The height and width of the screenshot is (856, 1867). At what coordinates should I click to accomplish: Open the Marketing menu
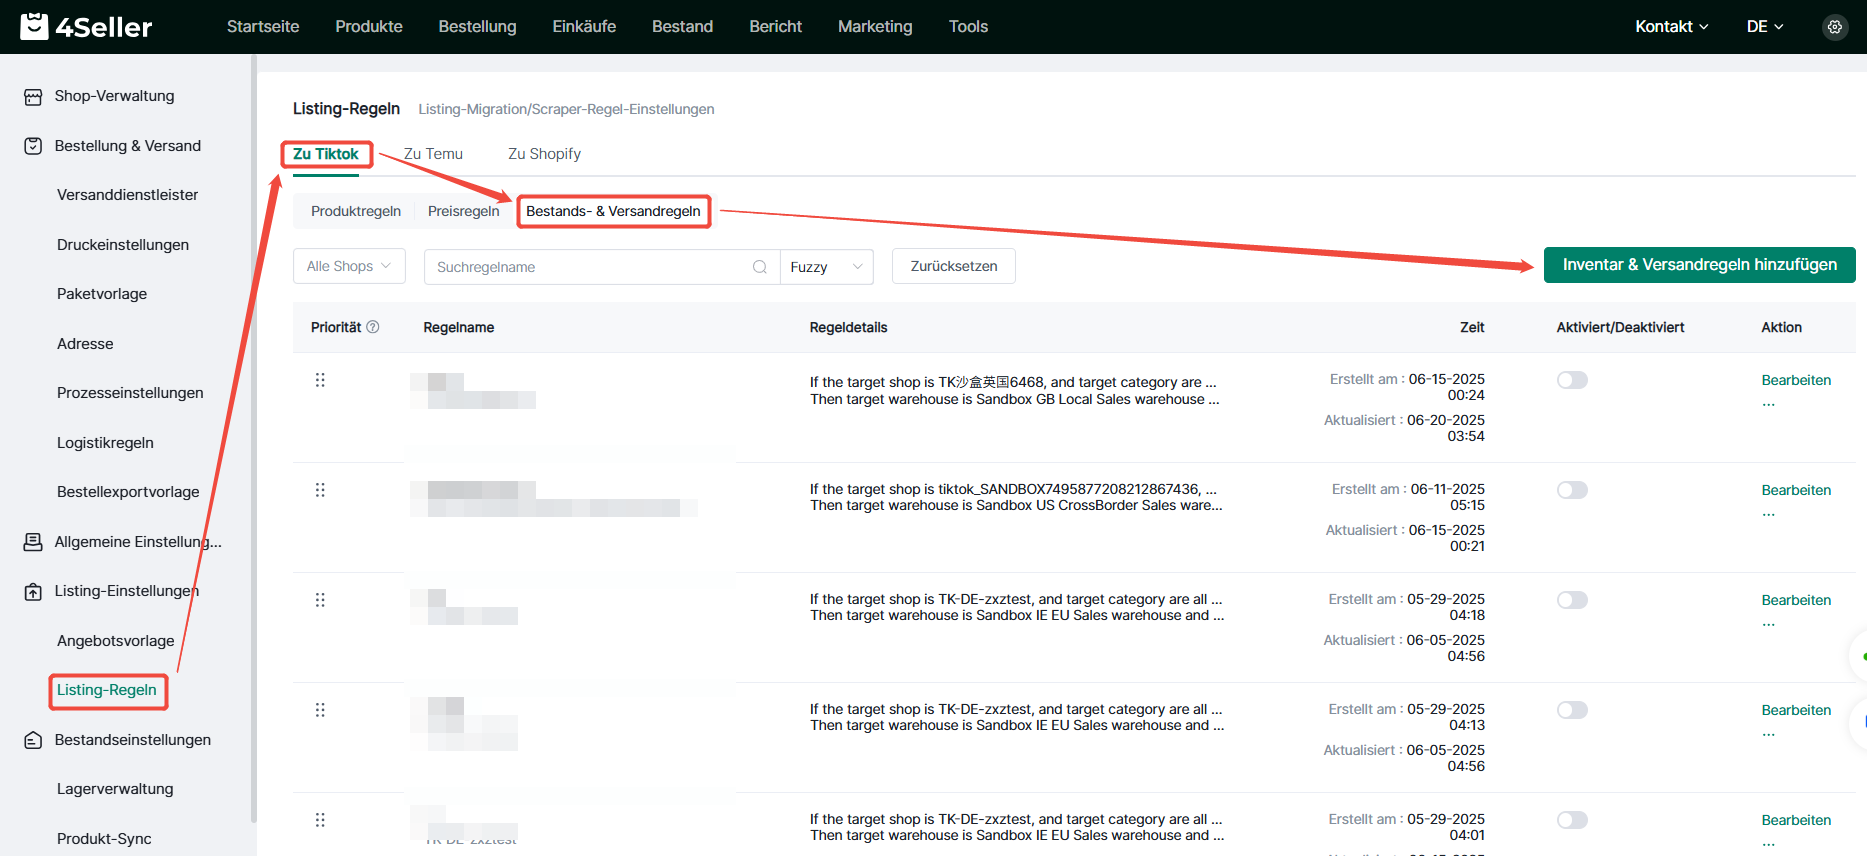[875, 27]
